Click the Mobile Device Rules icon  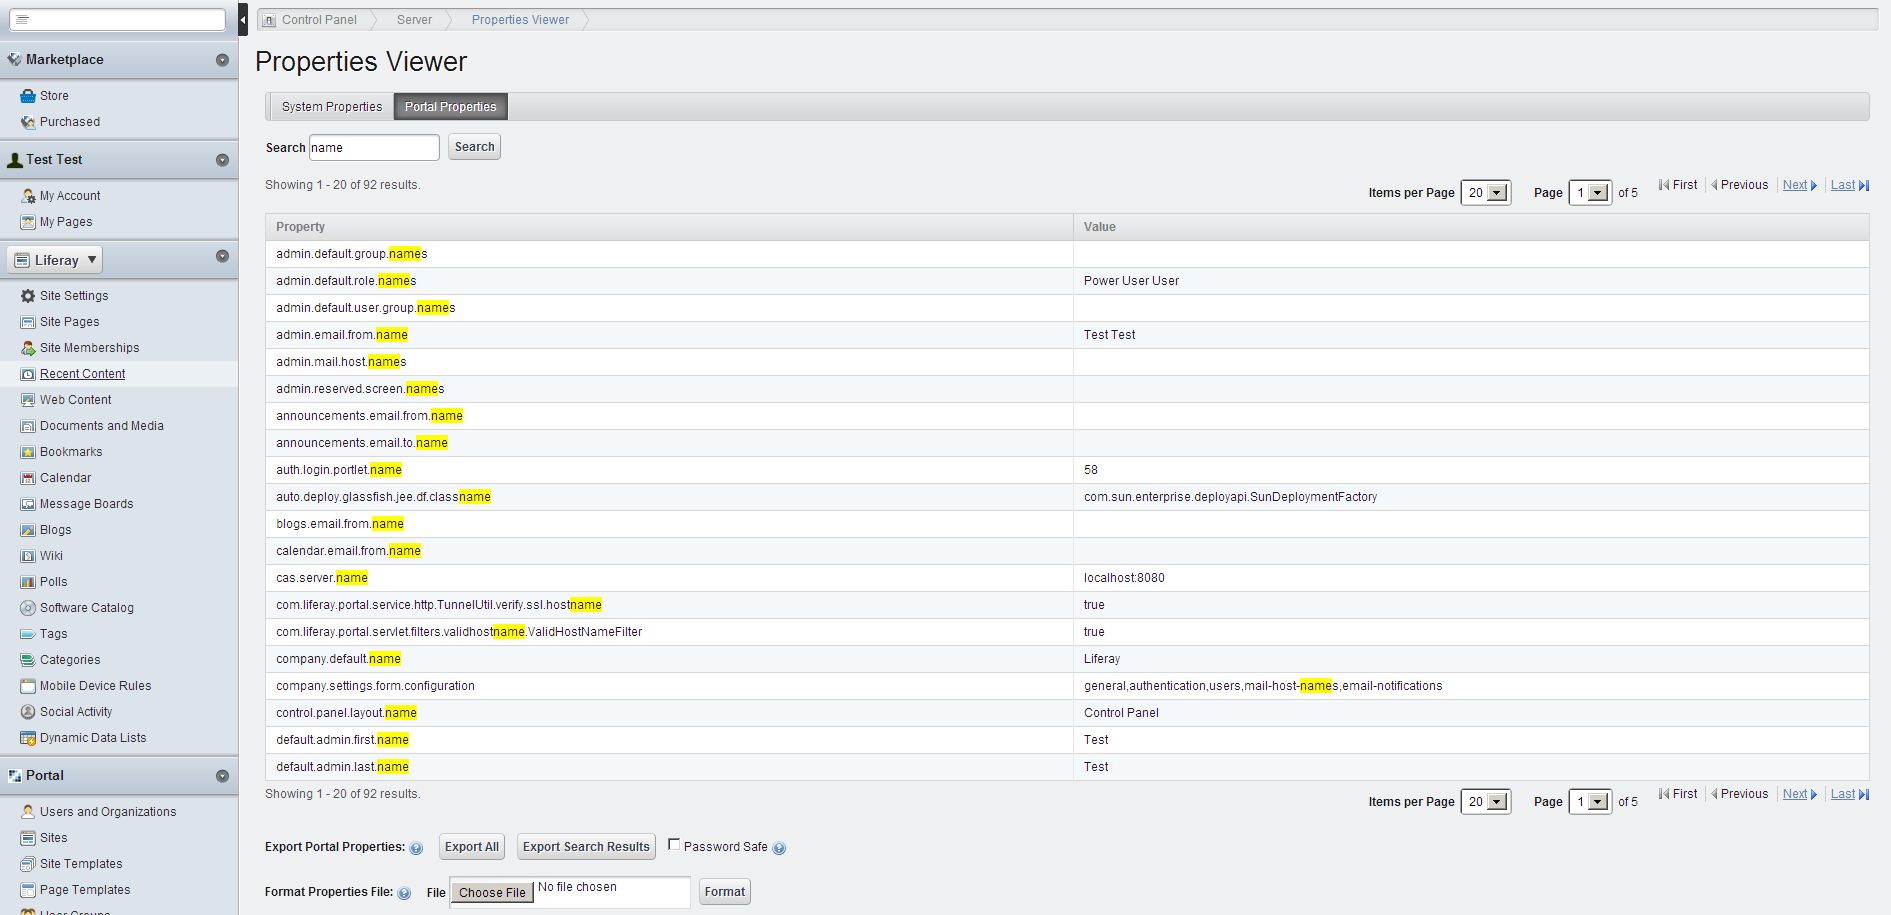click(28, 686)
